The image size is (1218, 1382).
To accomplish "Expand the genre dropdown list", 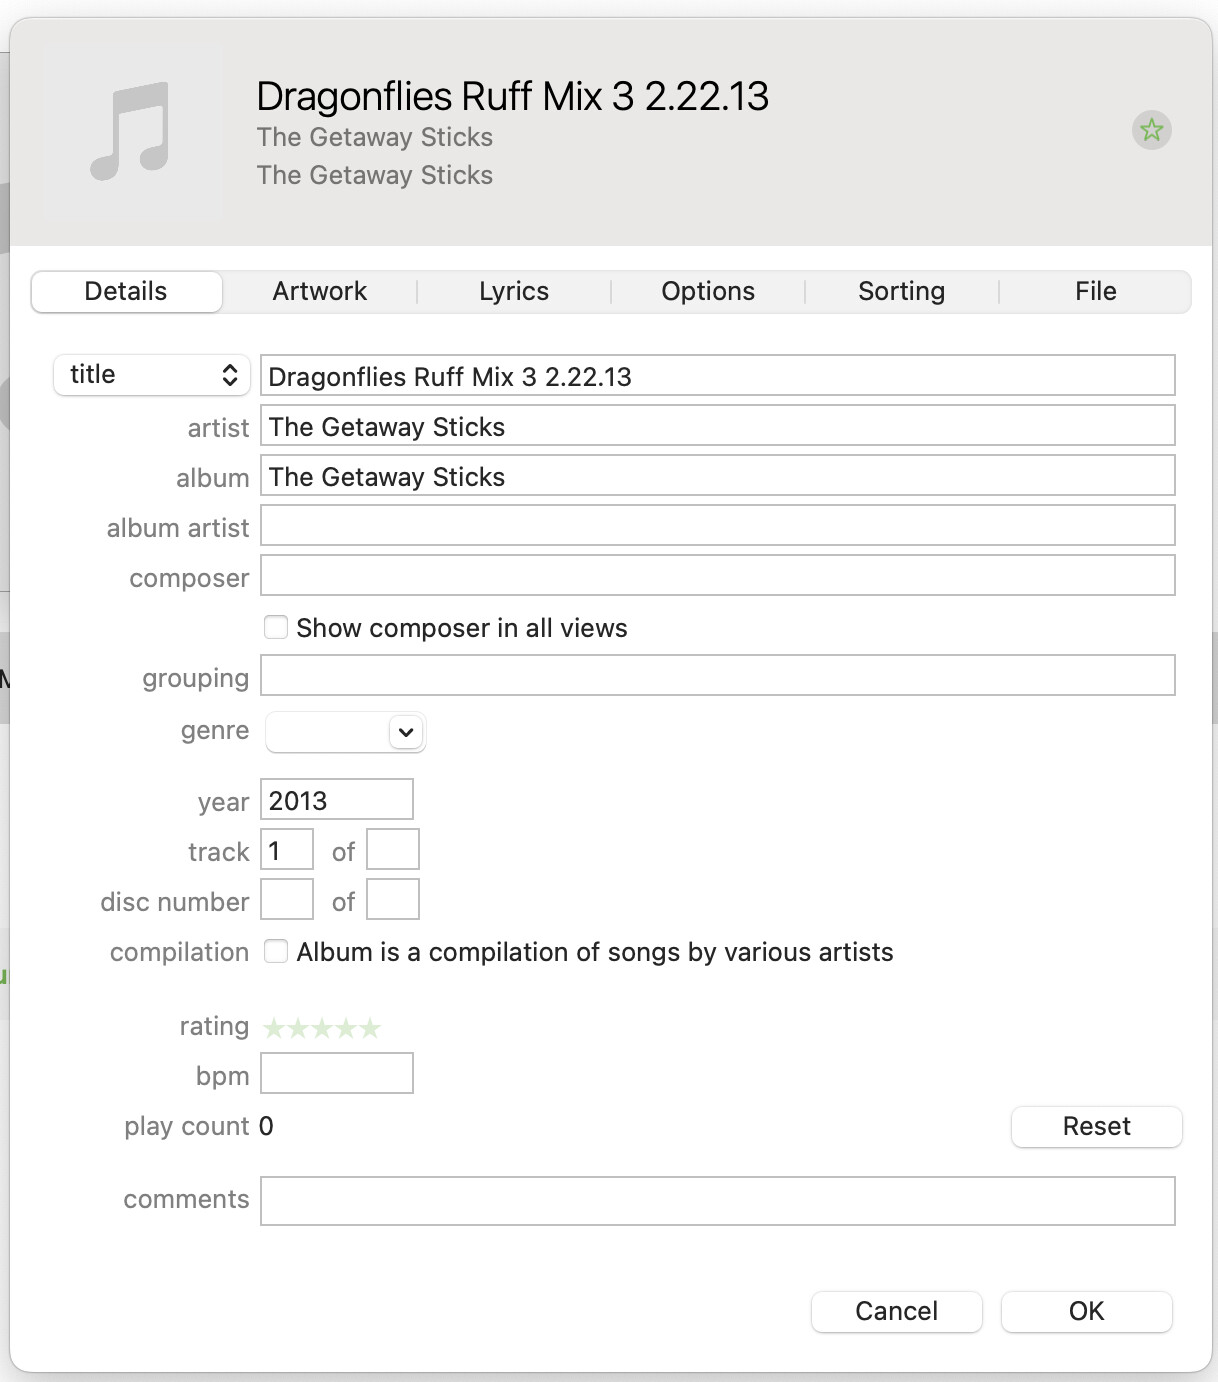I will (405, 732).
